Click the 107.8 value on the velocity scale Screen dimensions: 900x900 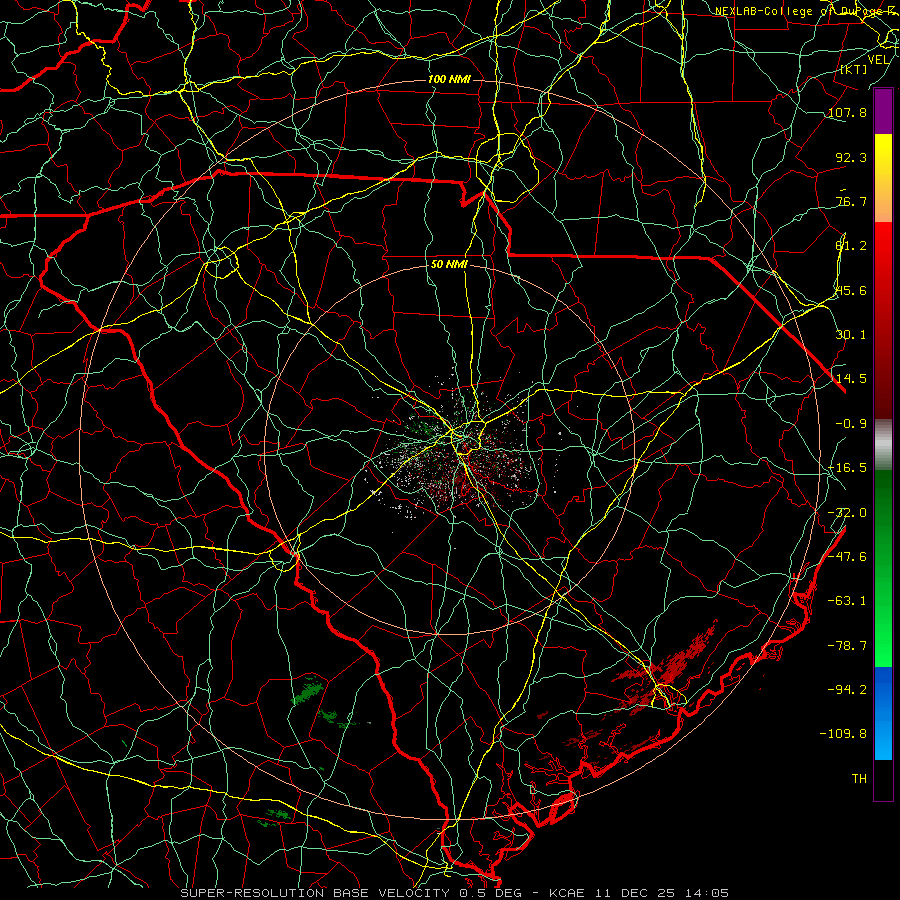847,112
